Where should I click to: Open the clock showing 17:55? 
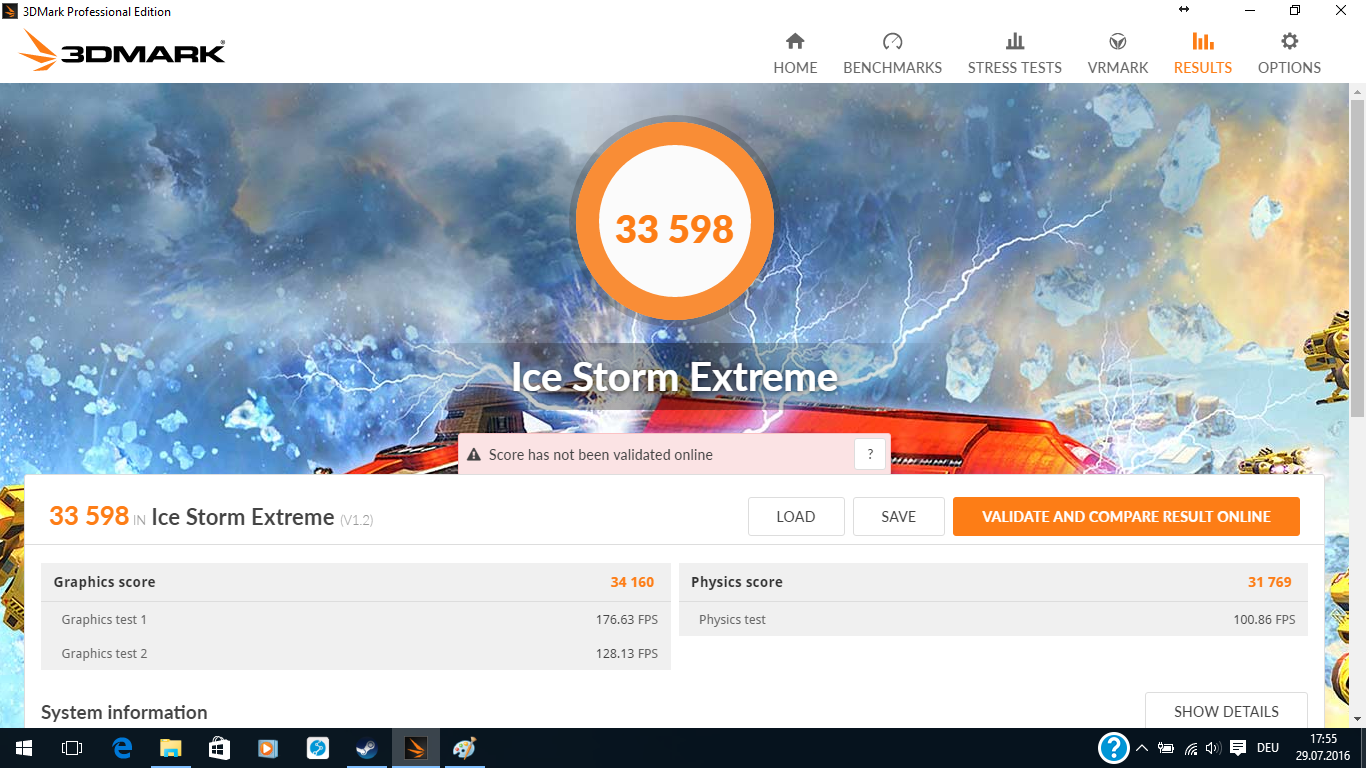coord(1324,748)
